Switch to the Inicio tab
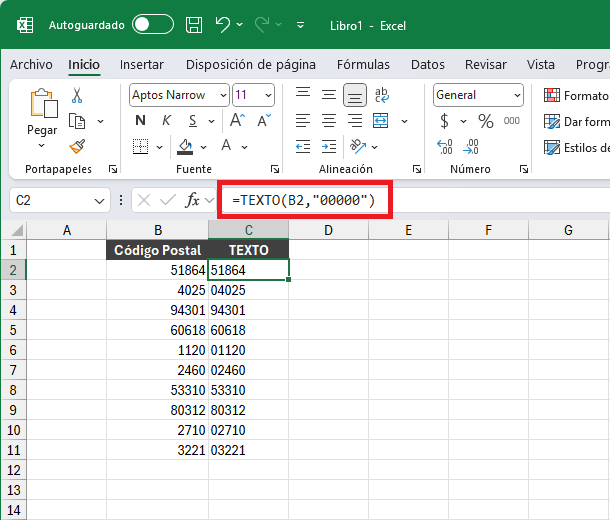Viewport: 610px width, 520px height. click(84, 64)
